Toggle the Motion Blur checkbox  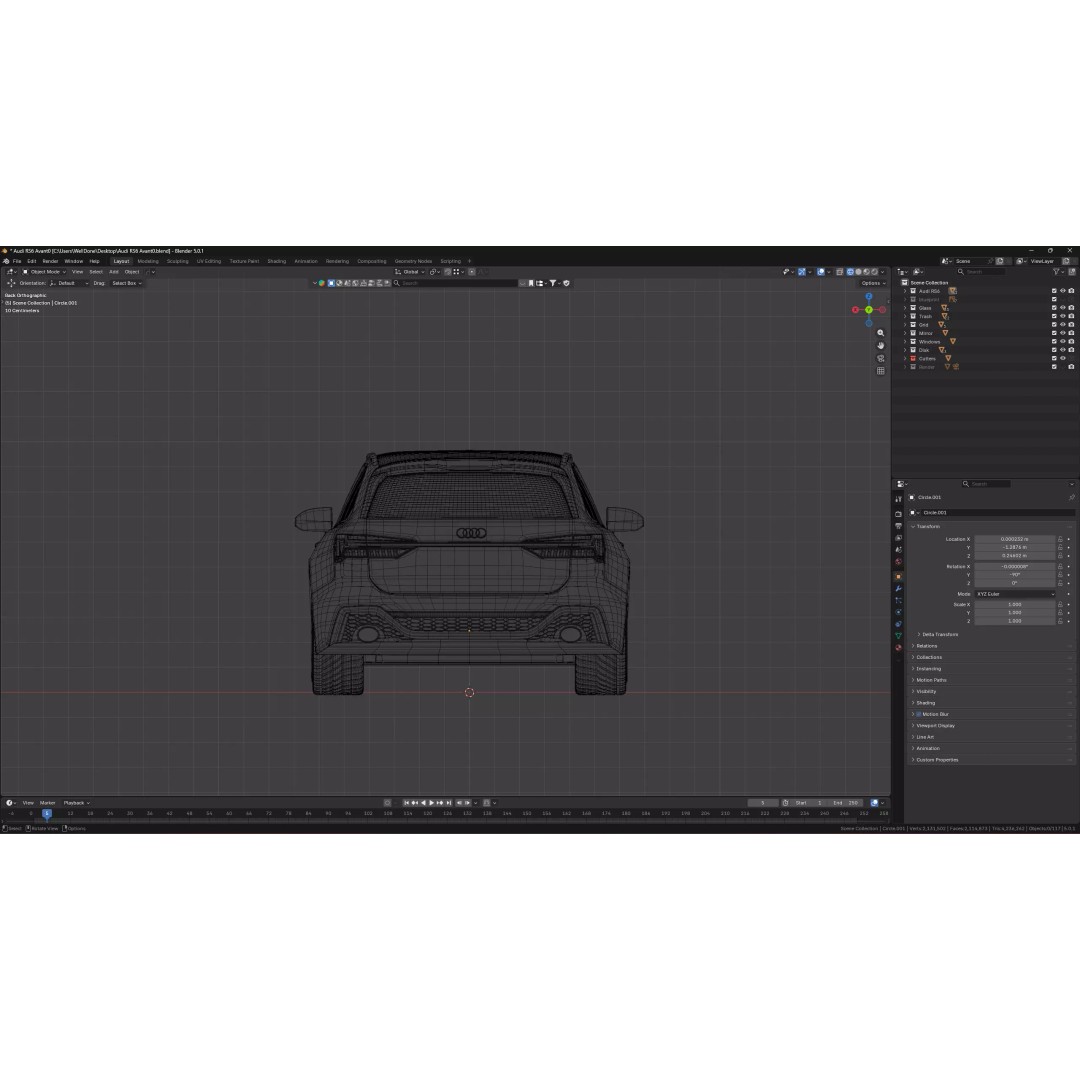pyautogui.click(x=919, y=714)
